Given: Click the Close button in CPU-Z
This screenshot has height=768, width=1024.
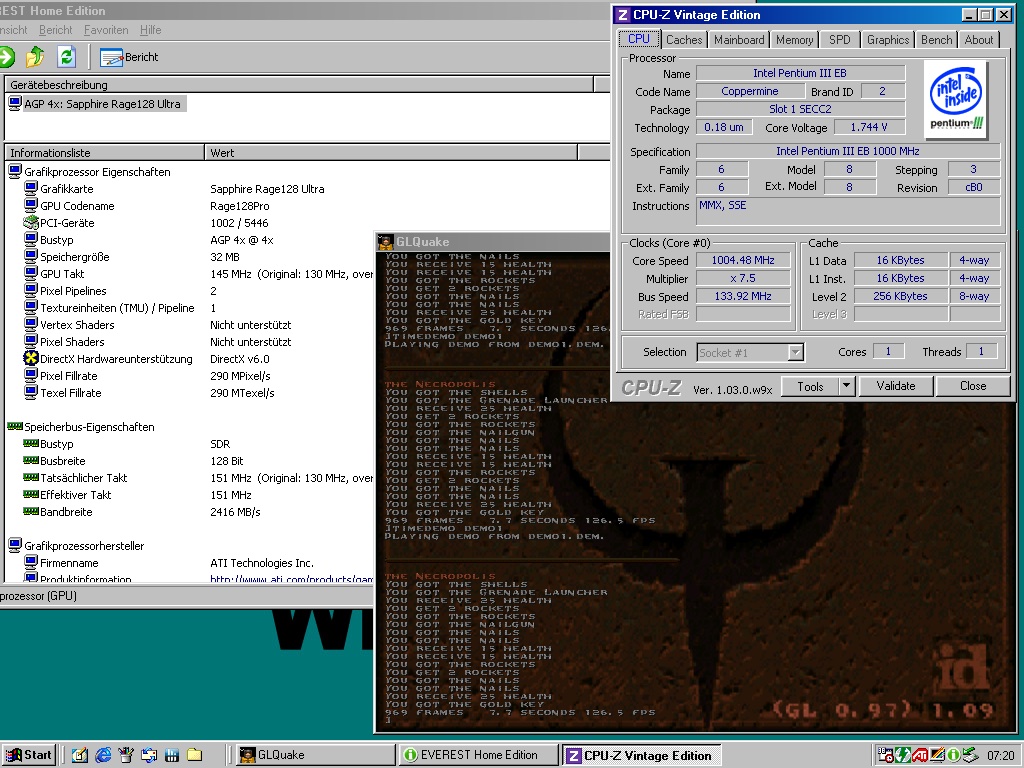Looking at the screenshot, I should [x=972, y=386].
